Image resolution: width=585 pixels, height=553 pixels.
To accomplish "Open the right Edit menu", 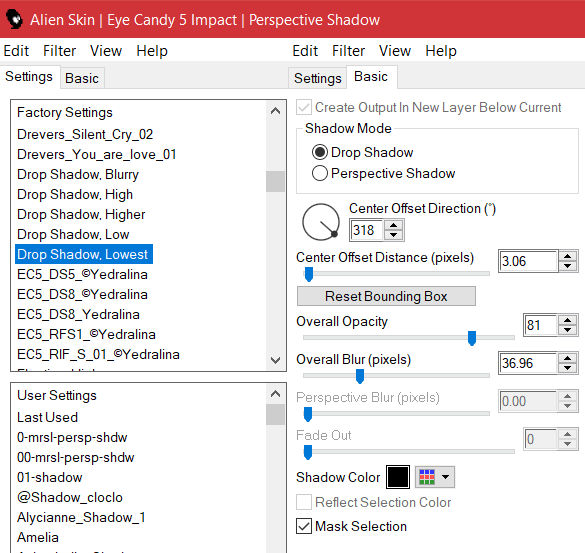I will (x=305, y=51).
